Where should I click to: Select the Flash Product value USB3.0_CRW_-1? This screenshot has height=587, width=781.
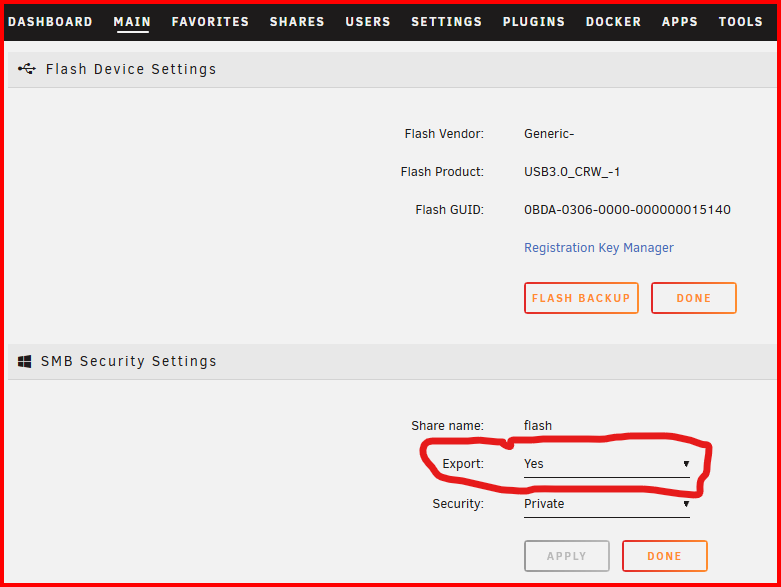572,172
